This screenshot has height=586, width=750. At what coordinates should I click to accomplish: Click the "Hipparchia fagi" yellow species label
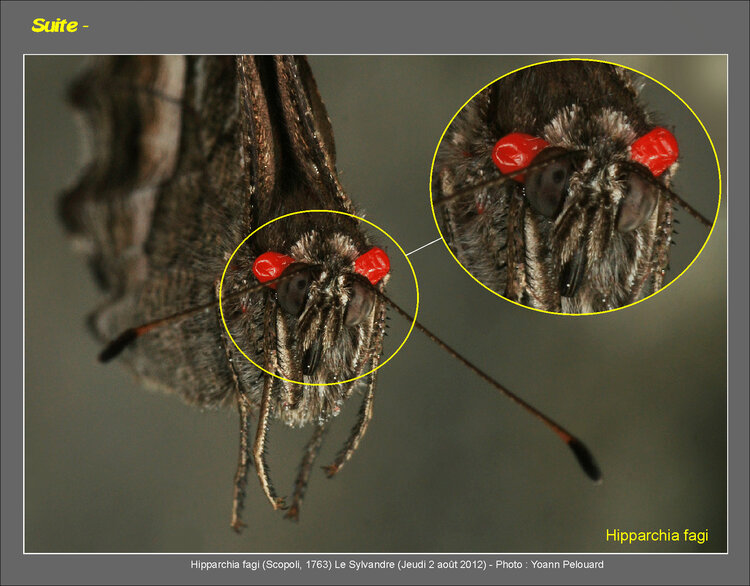[x=656, y=535]
